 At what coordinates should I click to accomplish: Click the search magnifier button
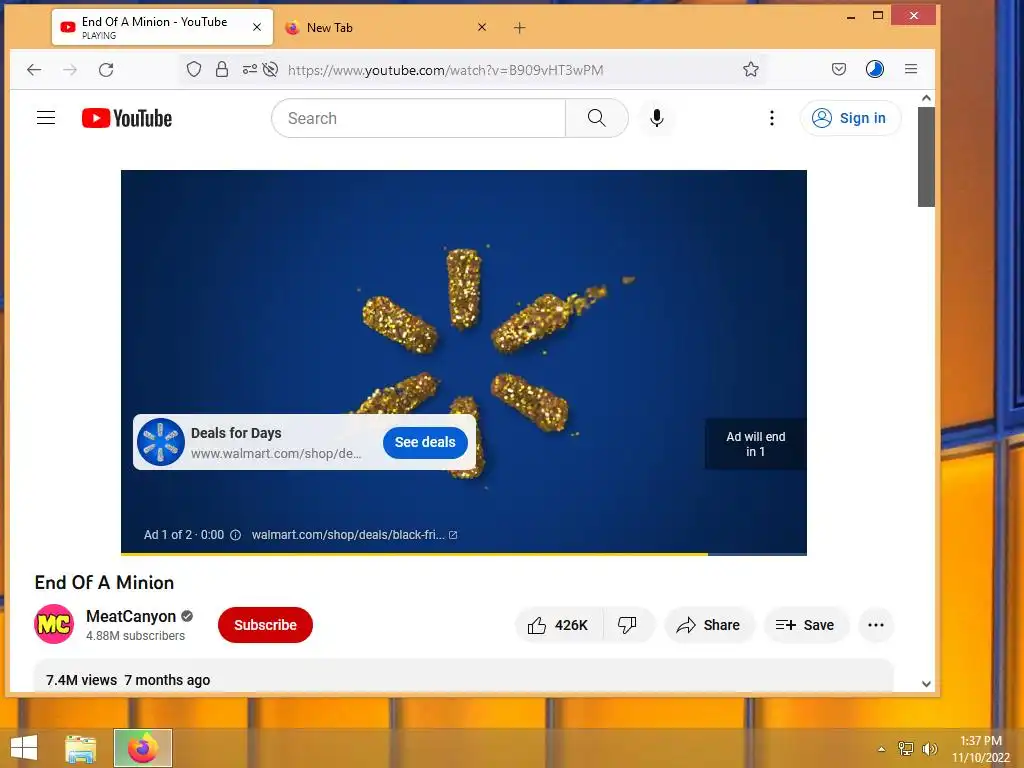(x=596, y=118)
